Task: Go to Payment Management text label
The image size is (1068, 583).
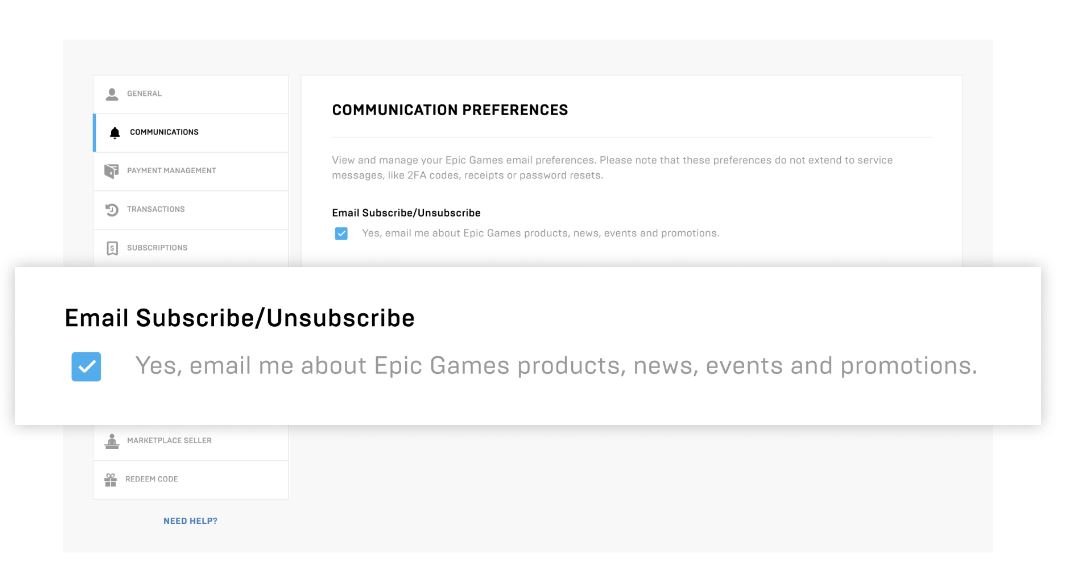Action: coord(171,171)
